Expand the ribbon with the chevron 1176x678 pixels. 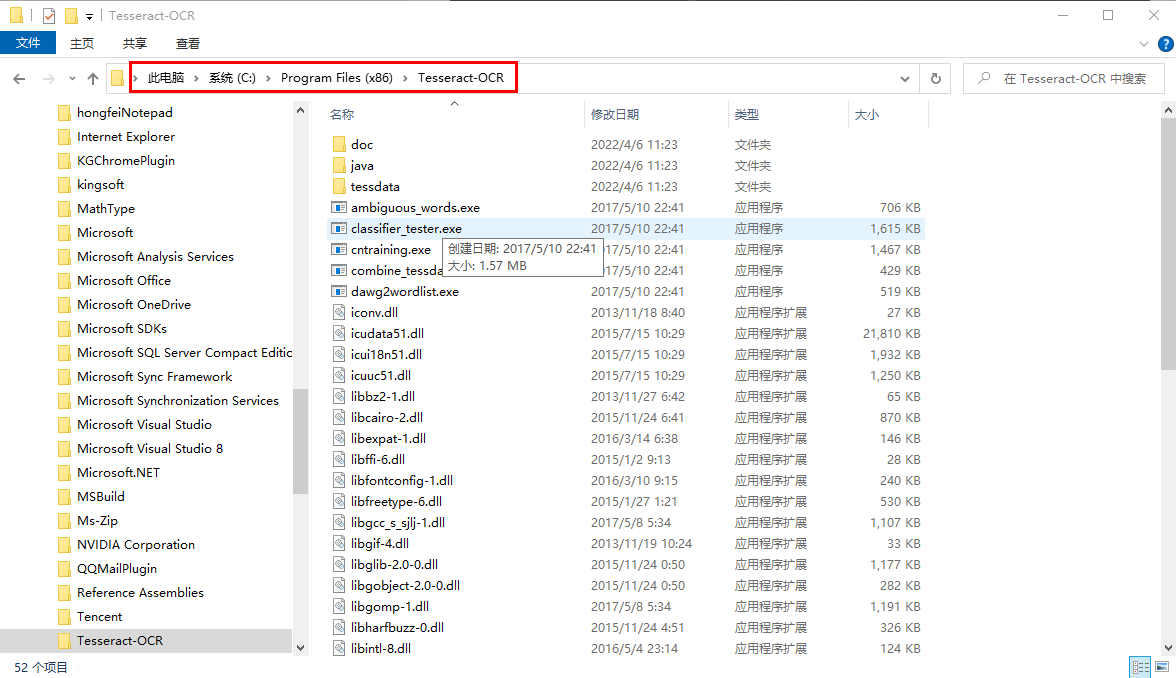1144,44
